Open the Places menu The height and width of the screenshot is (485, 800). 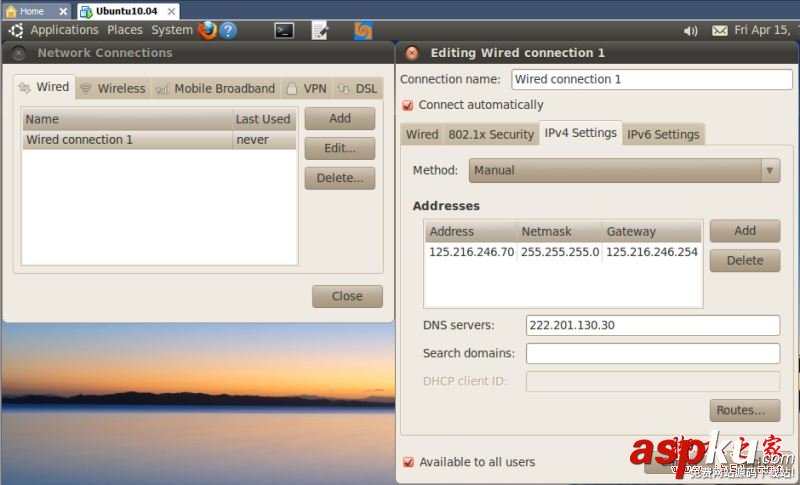[x=125, y=30]
